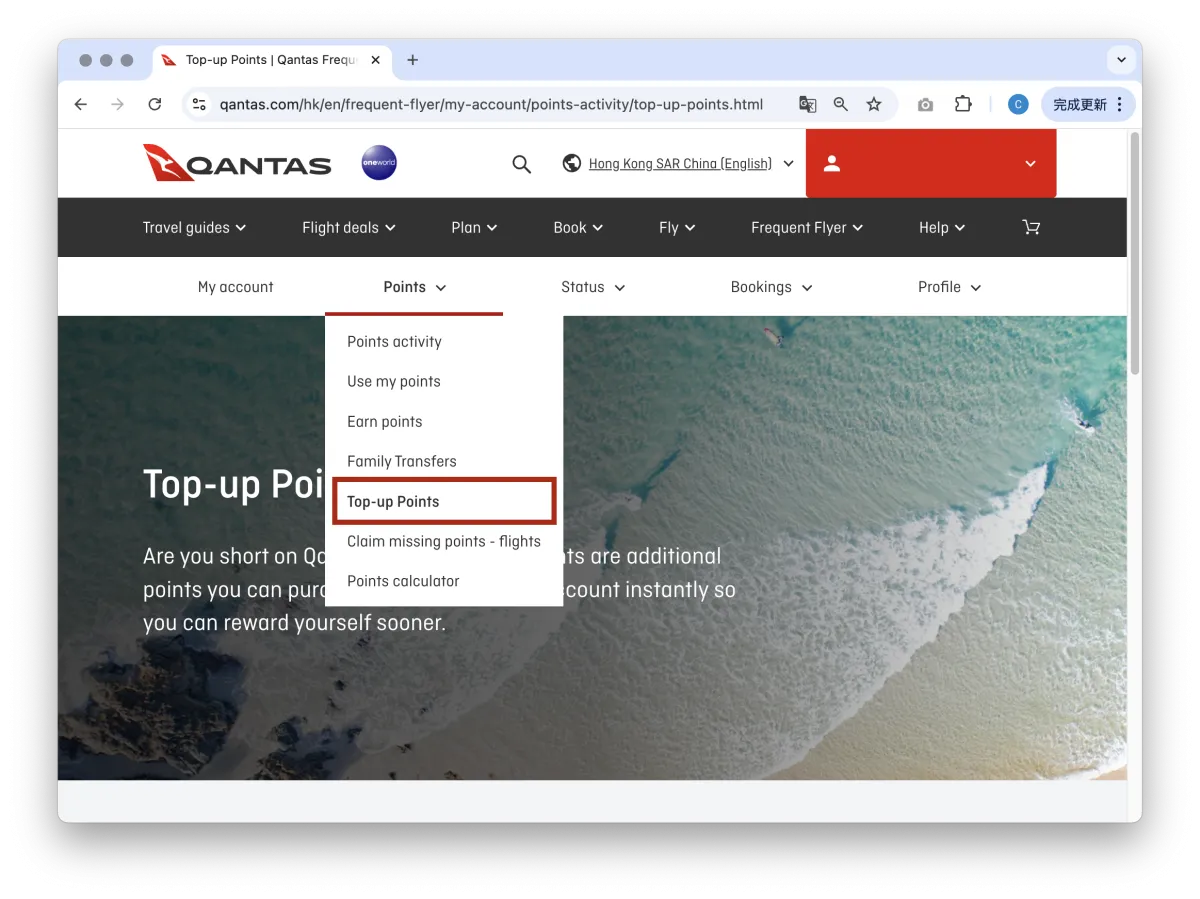
Task: Click the zoom-out icon in address bar
Action: pos(841,104)
